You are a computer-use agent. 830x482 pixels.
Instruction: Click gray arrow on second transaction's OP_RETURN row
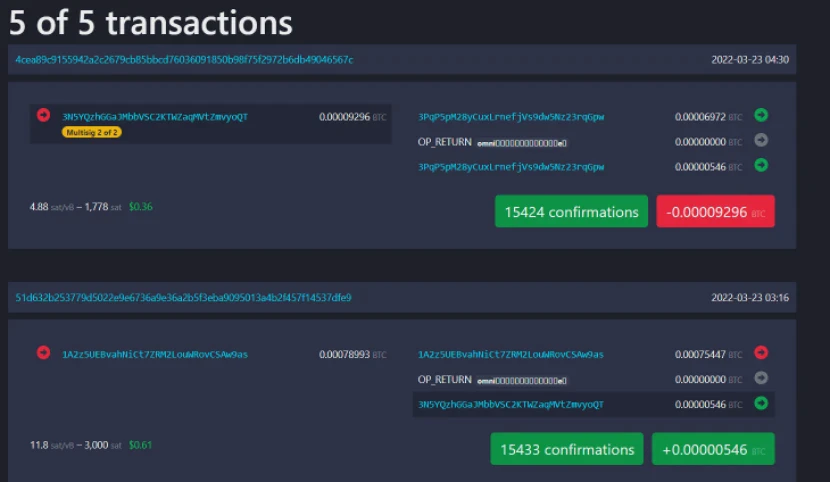click(x=761, y=379)
